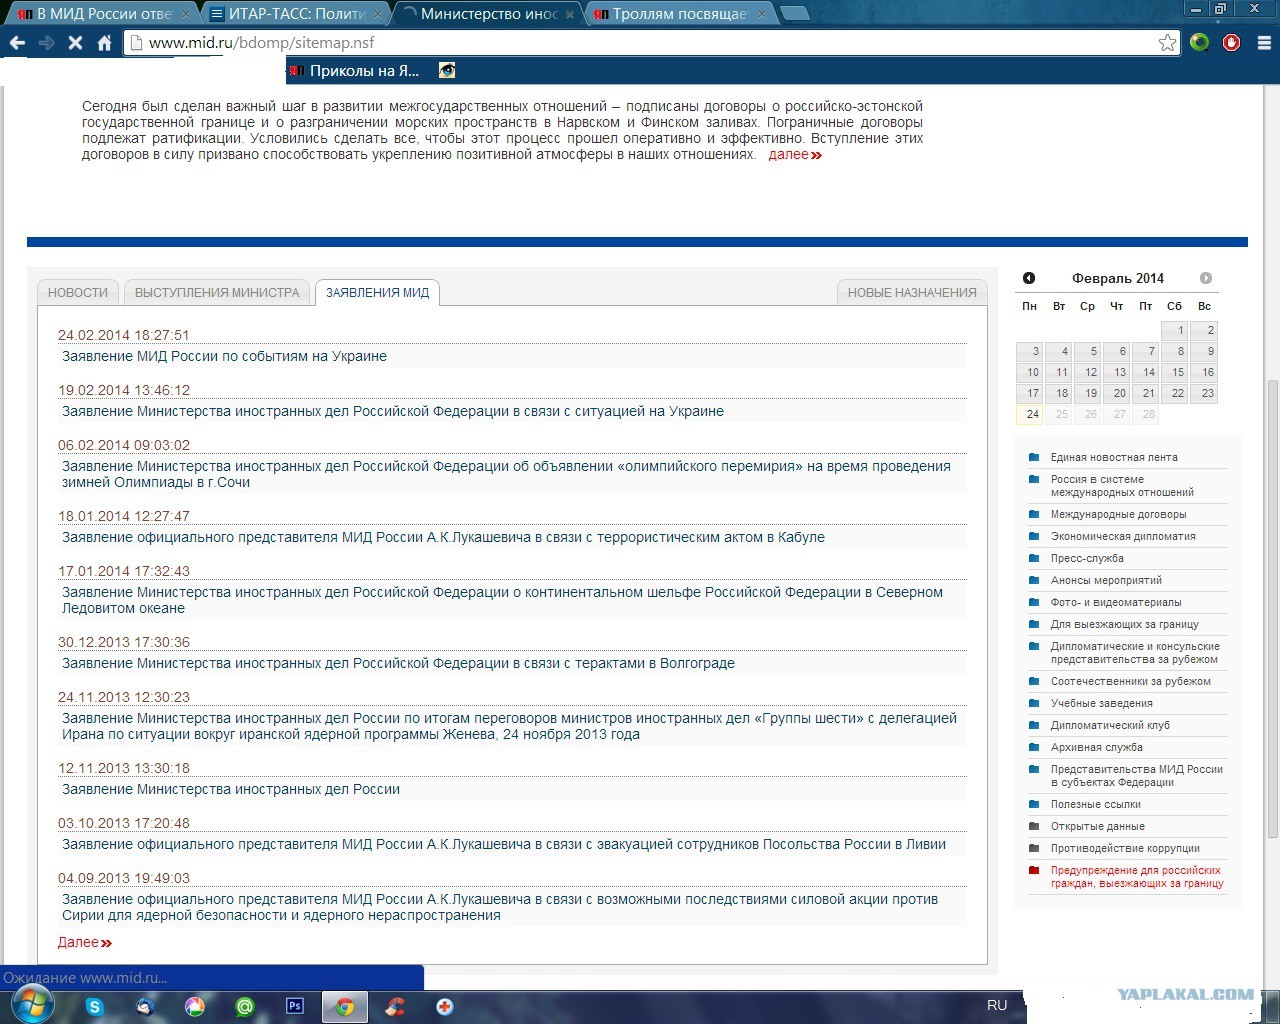Image resolution: width=1280 pixels, height=1024 pixels.
Task: Open the Chrome menu hamburger icon
Action: pyautogui.click(x=1263, y=43)
